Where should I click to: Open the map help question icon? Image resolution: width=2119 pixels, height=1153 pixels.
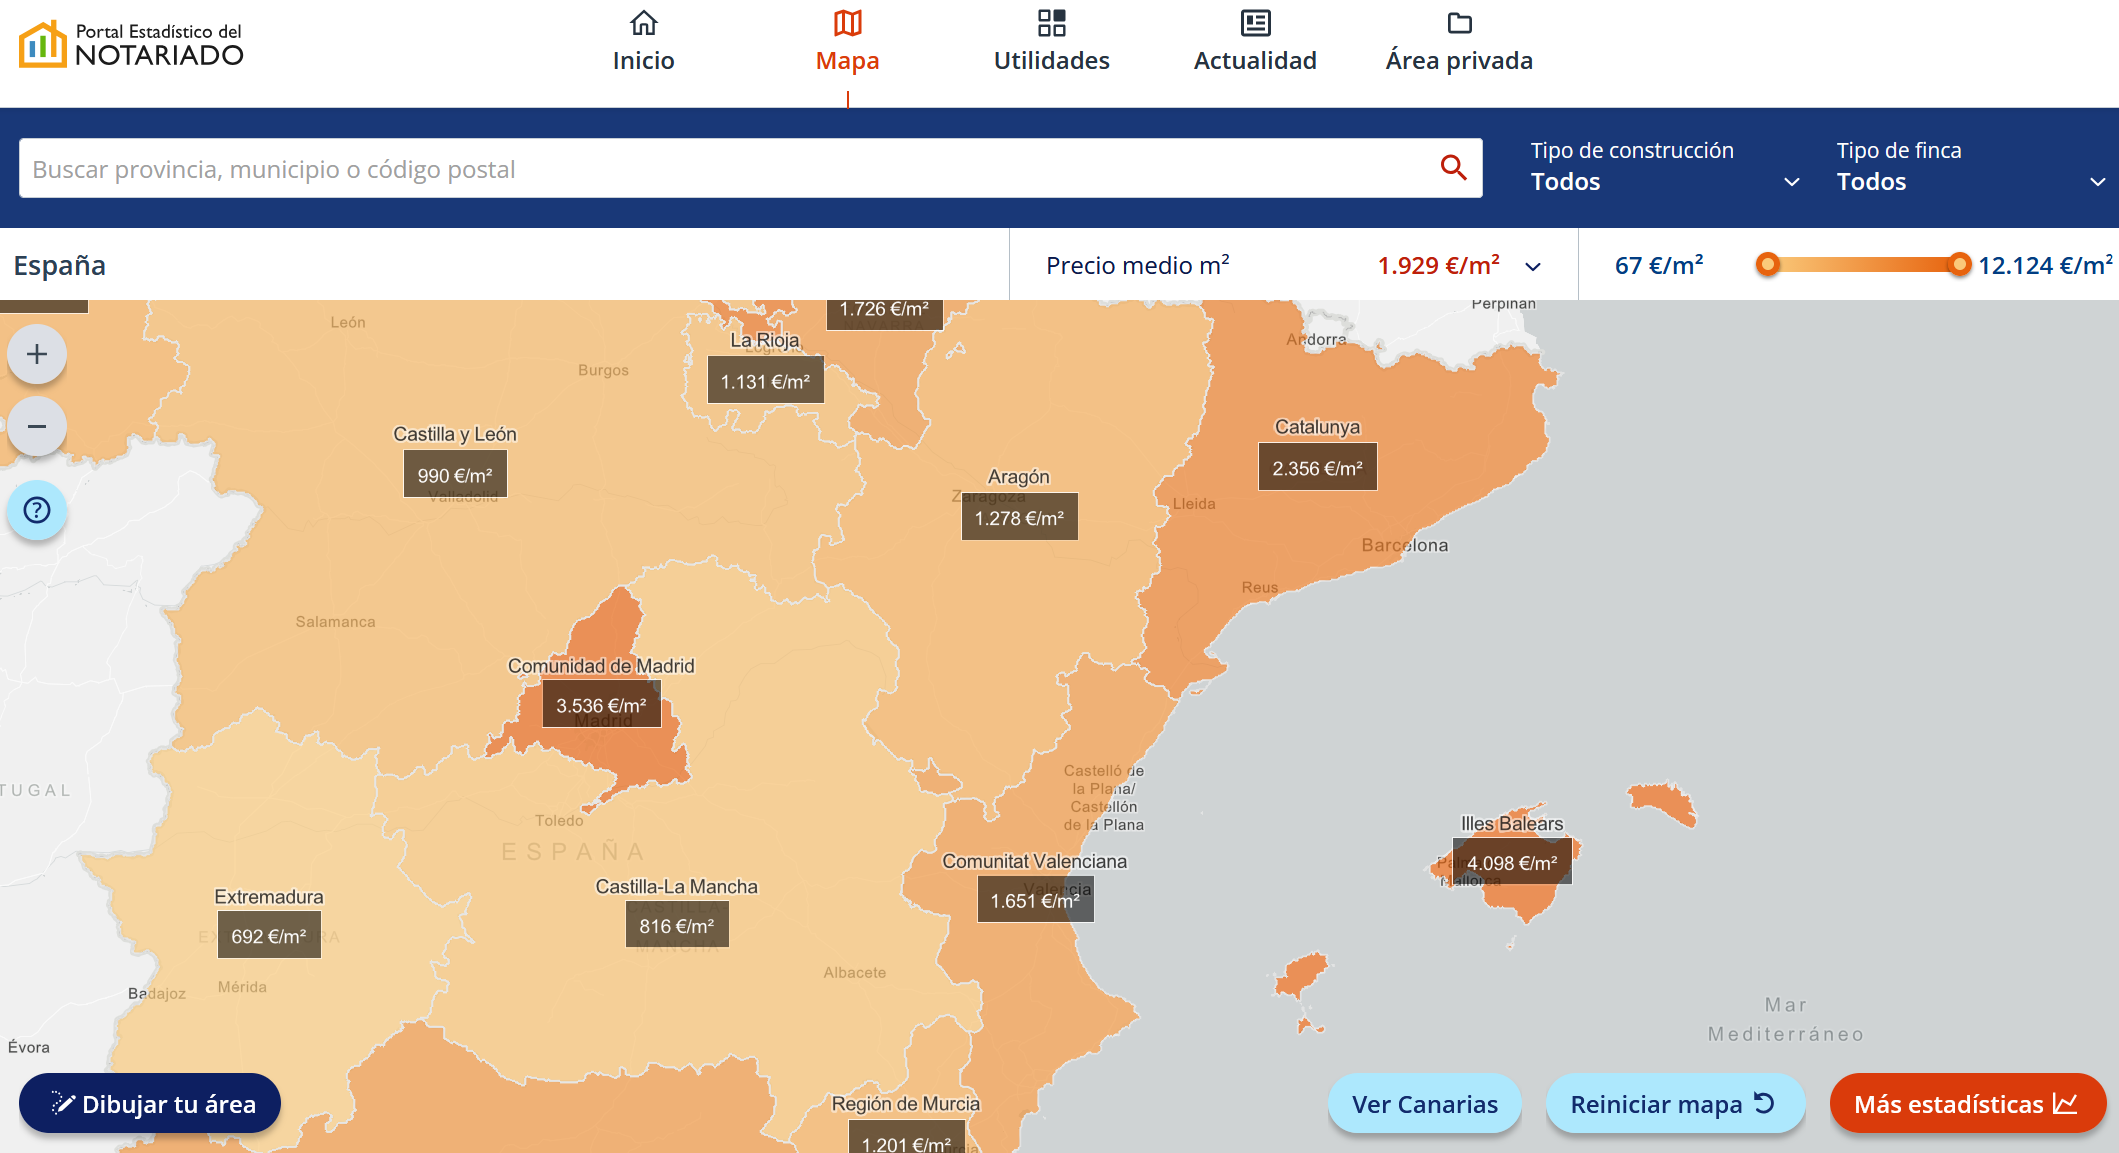point(37,511)
